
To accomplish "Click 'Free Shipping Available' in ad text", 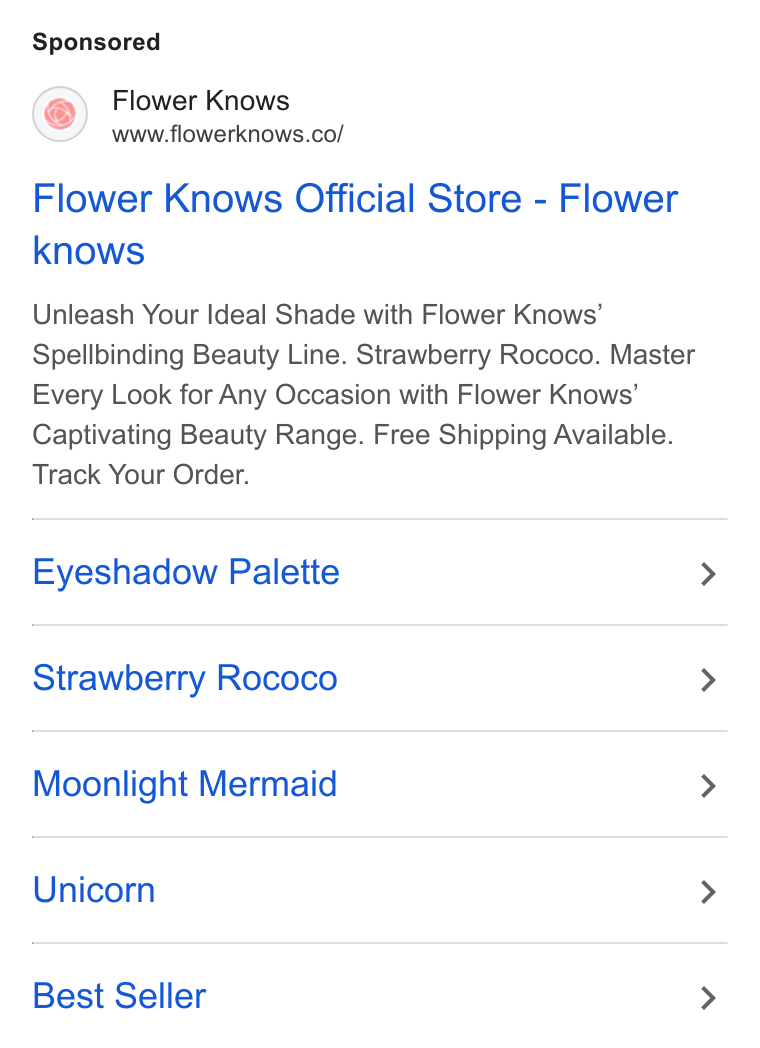I will pos(523,435).
